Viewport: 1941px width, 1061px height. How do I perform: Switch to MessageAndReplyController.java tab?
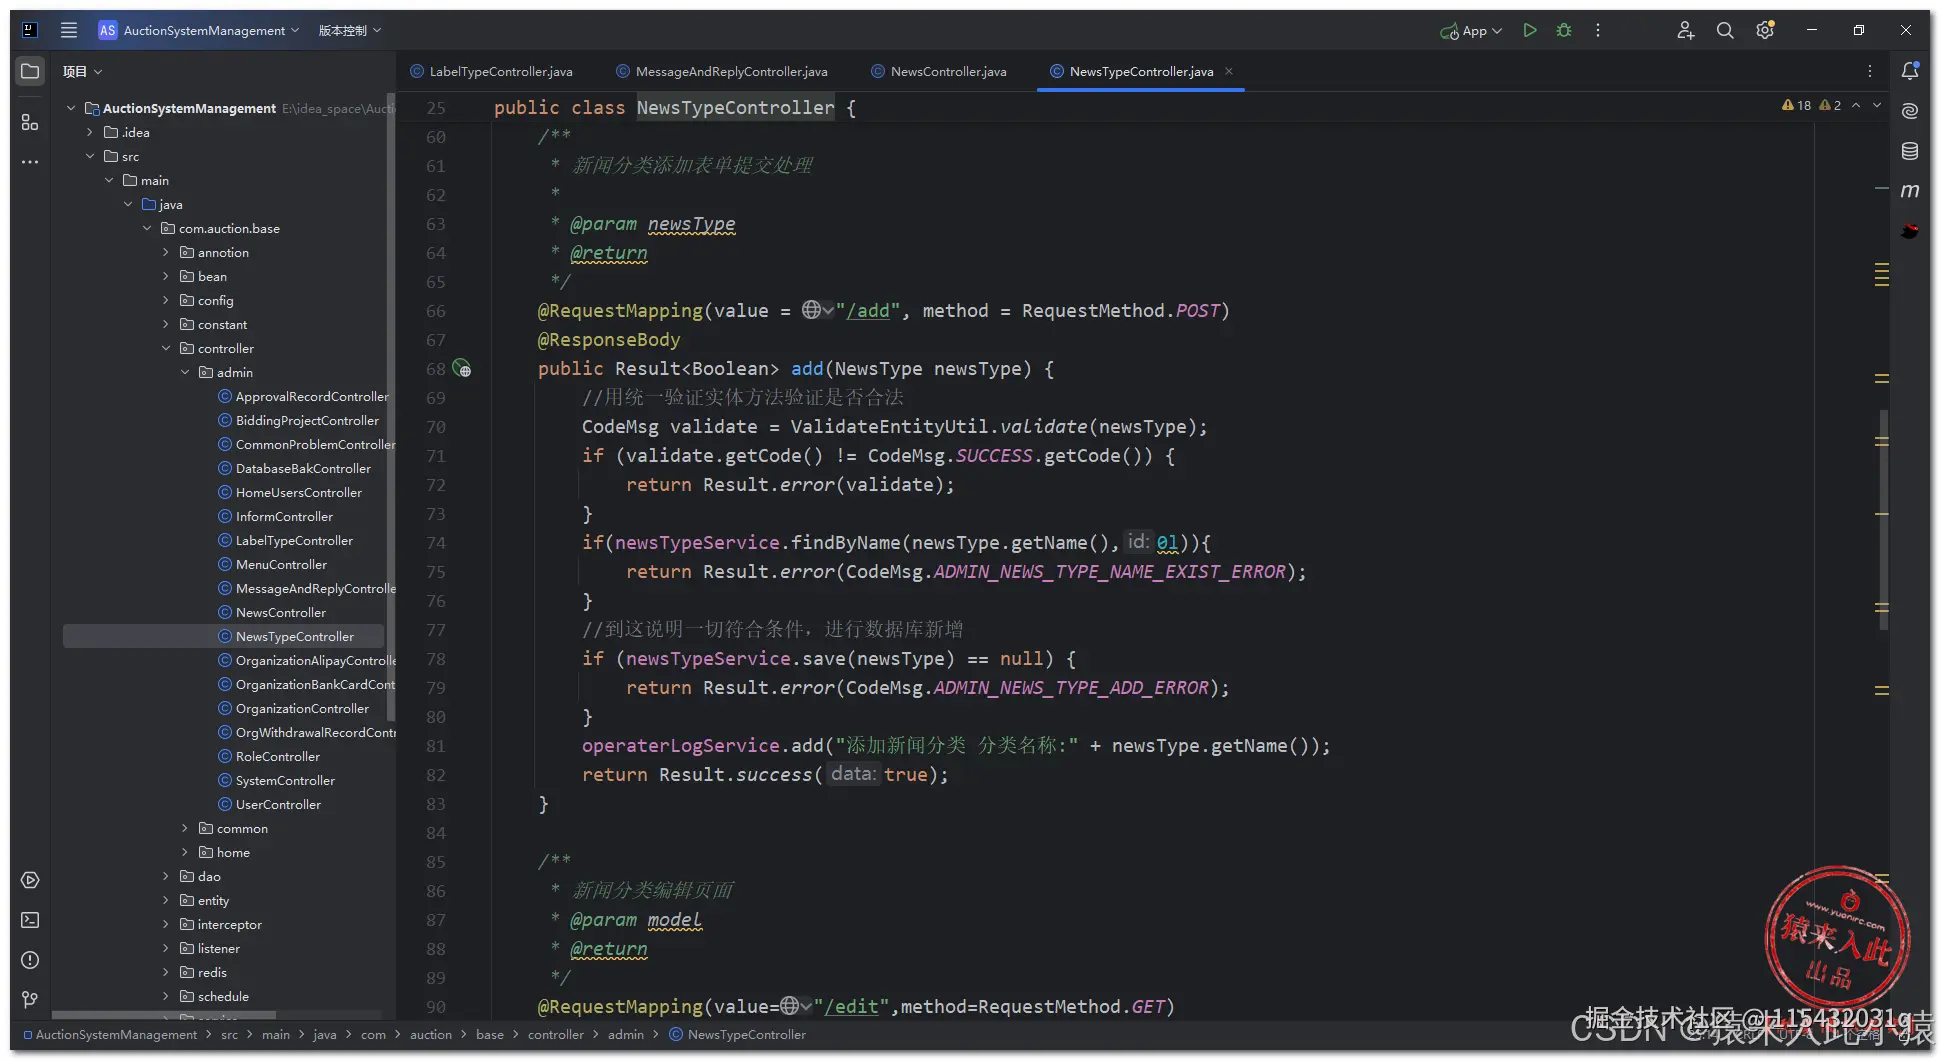tap(722, 71)
